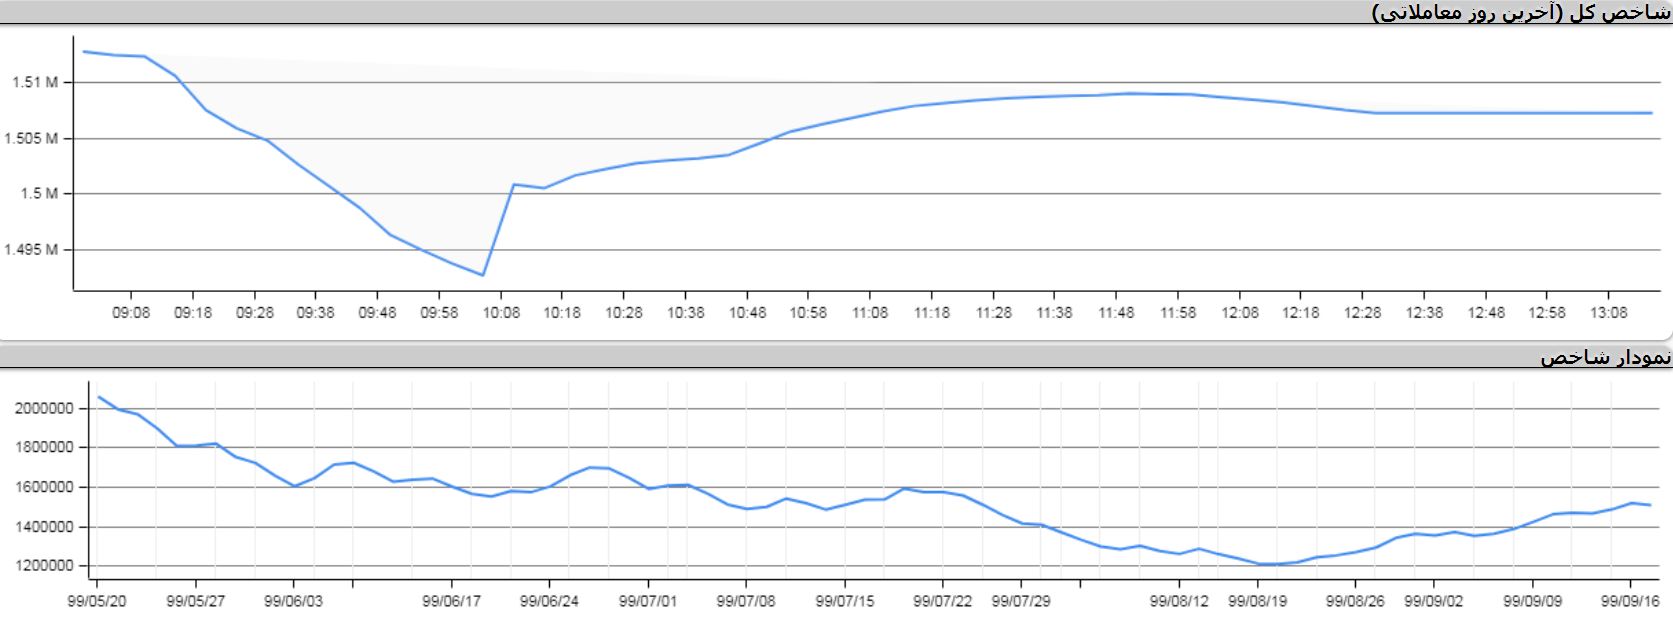Click the 1.5 M y-axis label
This screenshot has height=635, width=1673.
click(39, 194)
